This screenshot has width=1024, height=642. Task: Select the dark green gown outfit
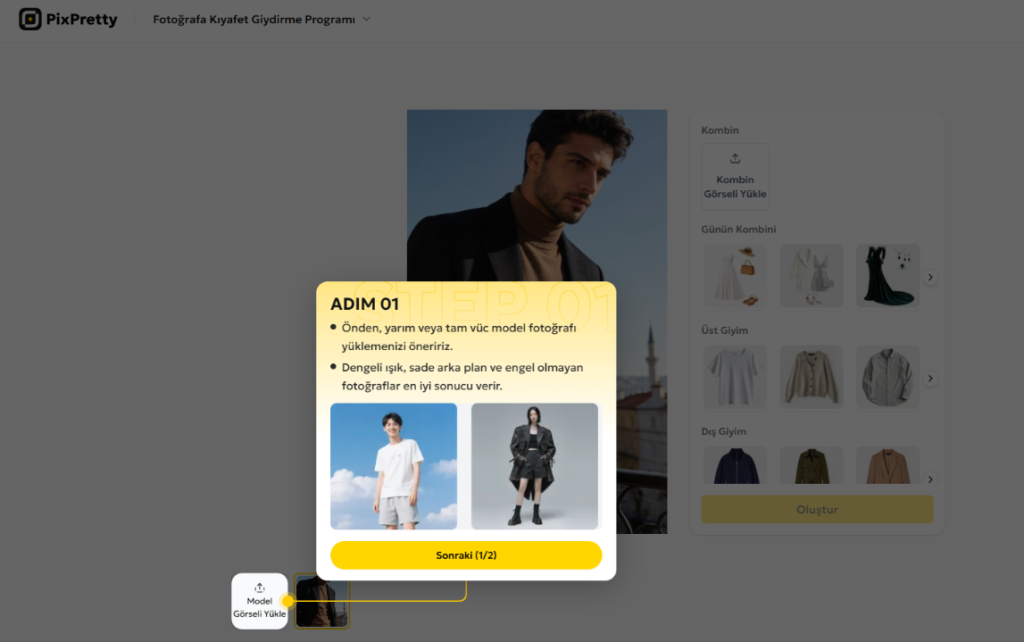click(x=887, y=276)
